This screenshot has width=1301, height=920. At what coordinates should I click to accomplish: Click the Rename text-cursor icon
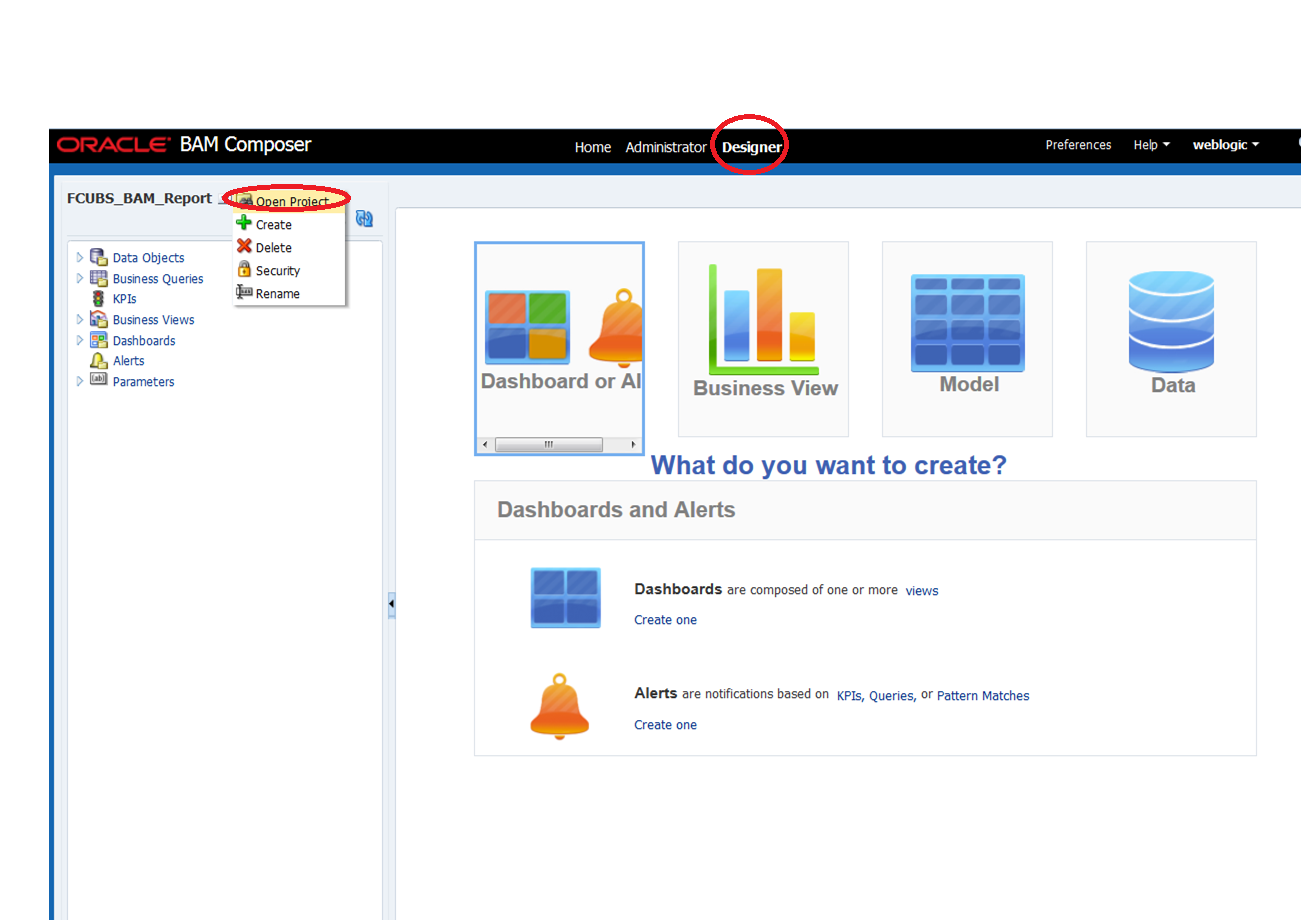244,292
